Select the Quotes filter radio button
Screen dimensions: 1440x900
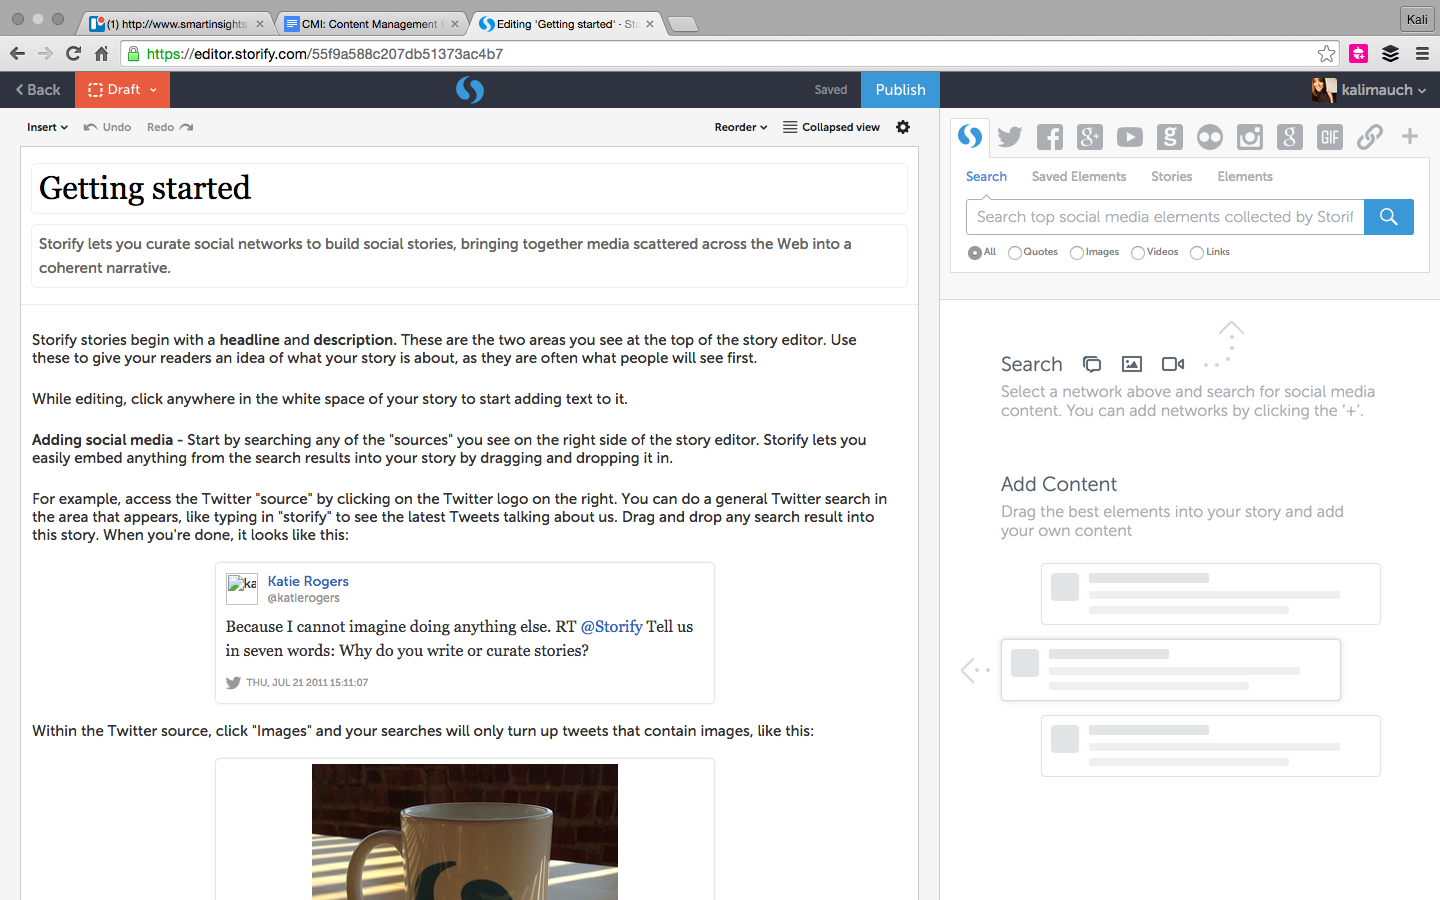(x=1015, y=253)
